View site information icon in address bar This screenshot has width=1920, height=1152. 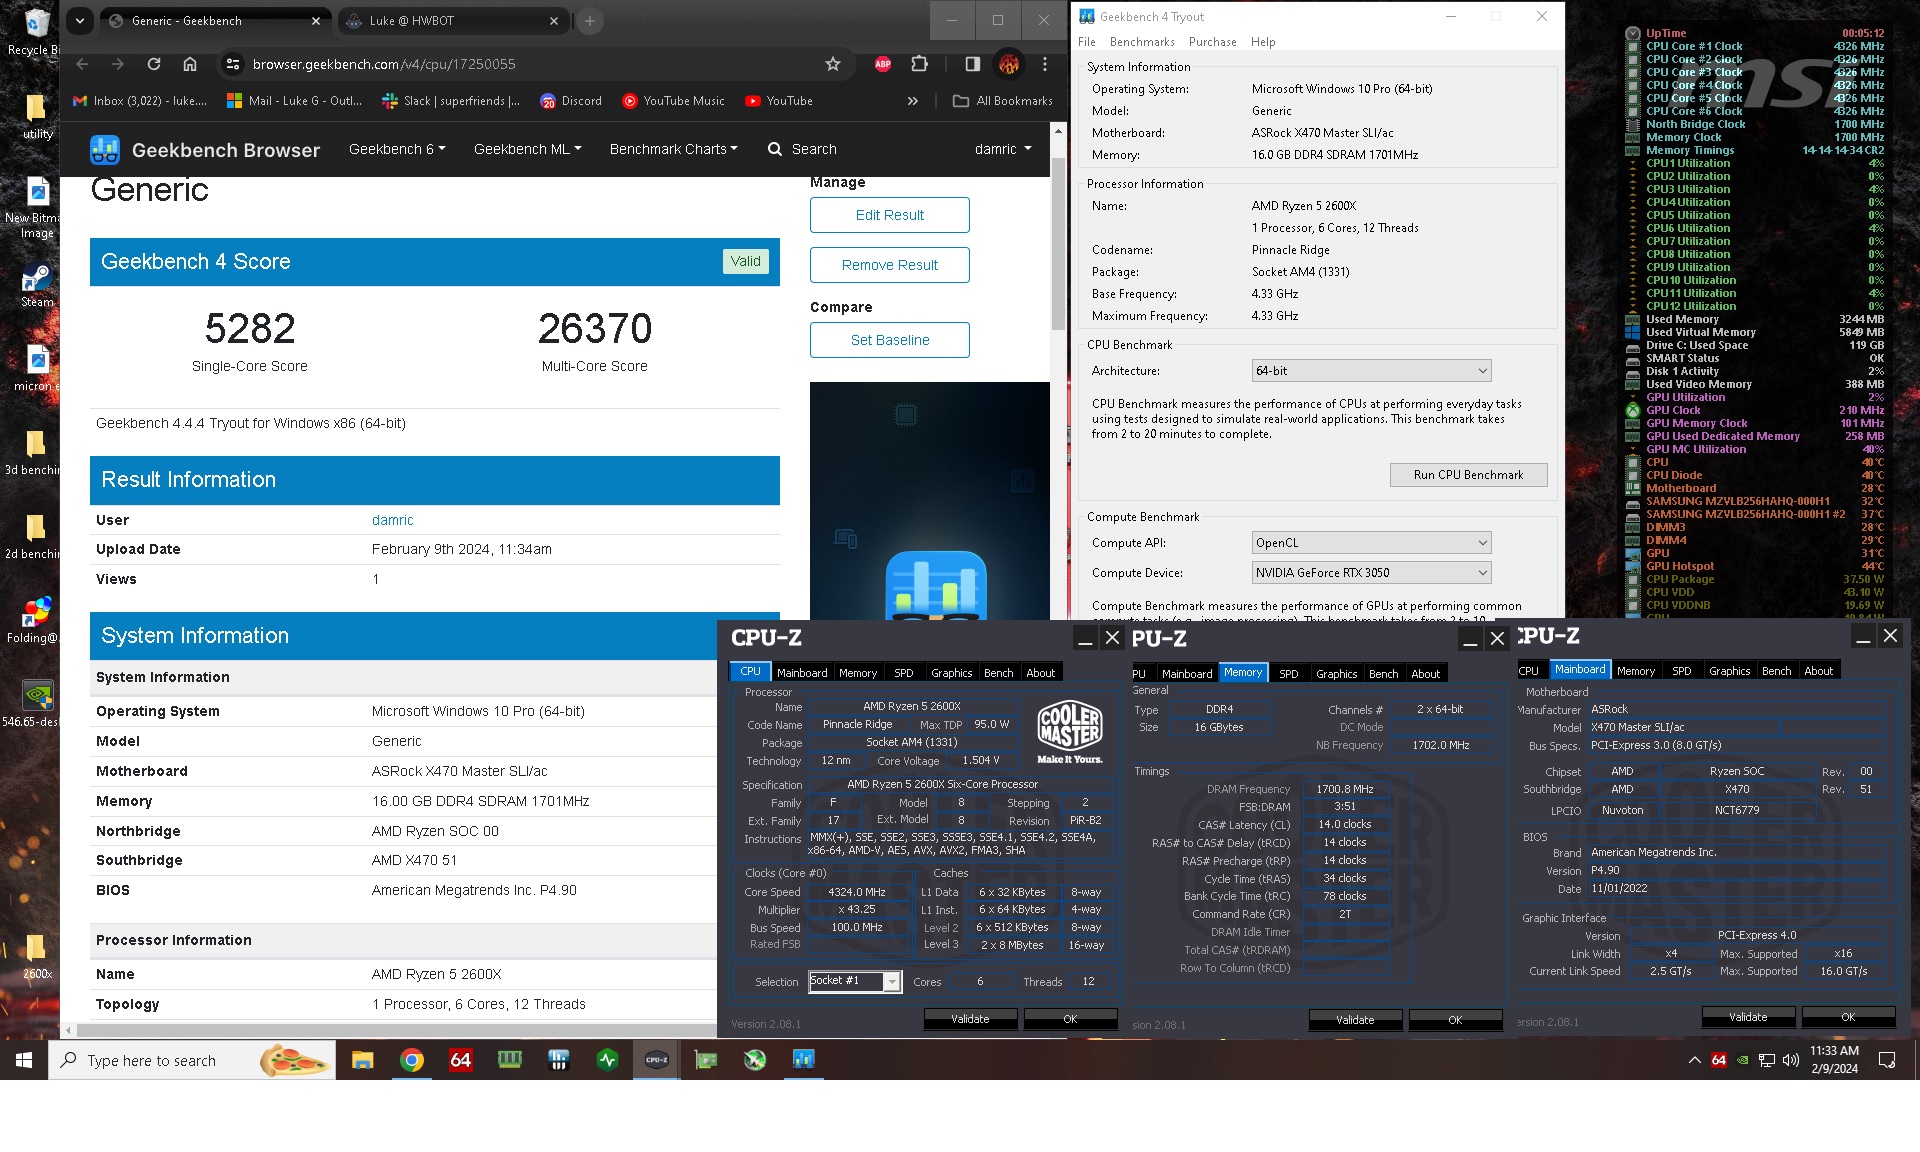pos(233,64)
